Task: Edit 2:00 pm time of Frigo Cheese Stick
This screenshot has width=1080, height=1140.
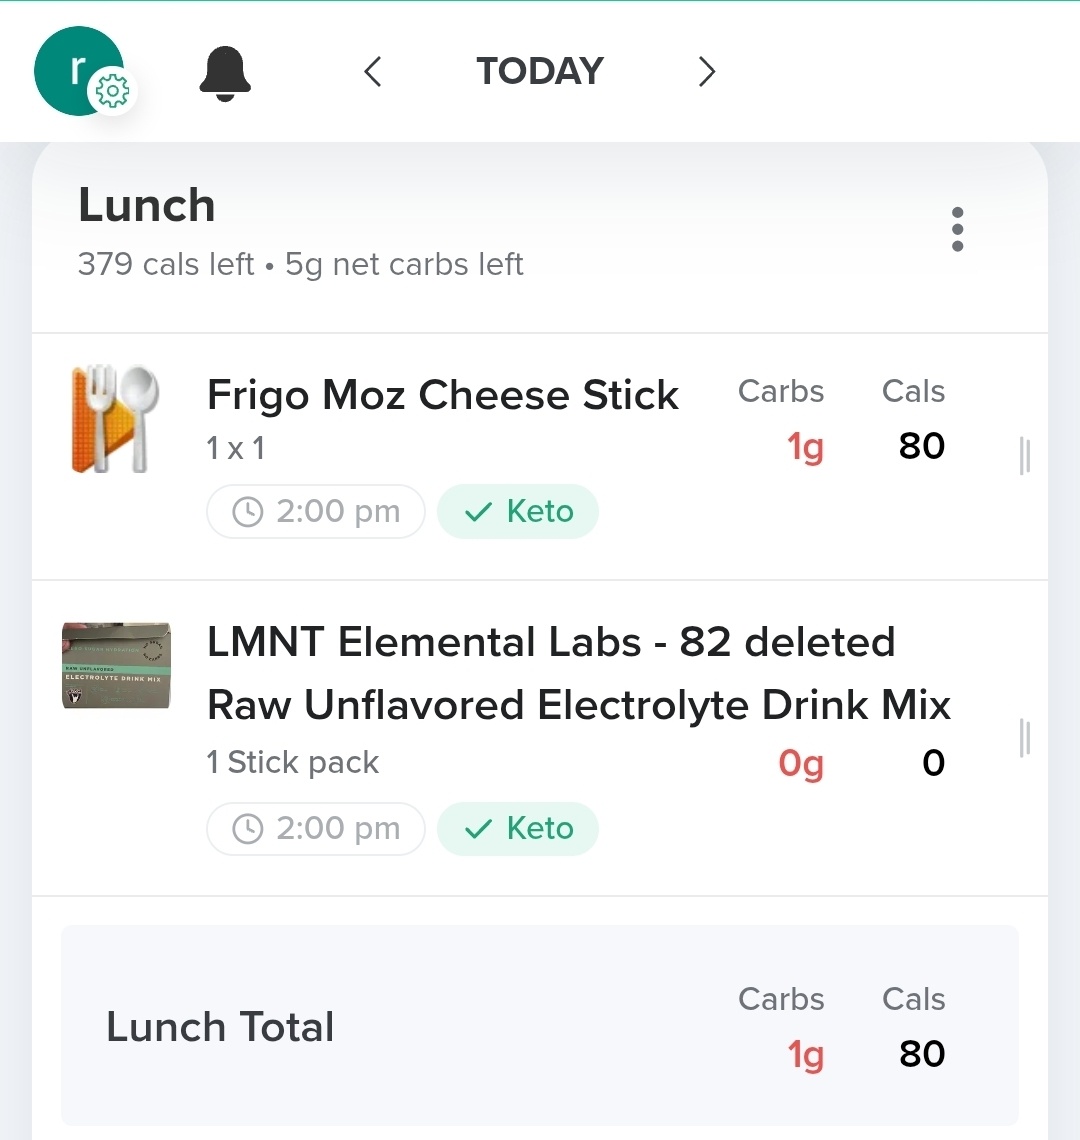Action: (316, 512)
